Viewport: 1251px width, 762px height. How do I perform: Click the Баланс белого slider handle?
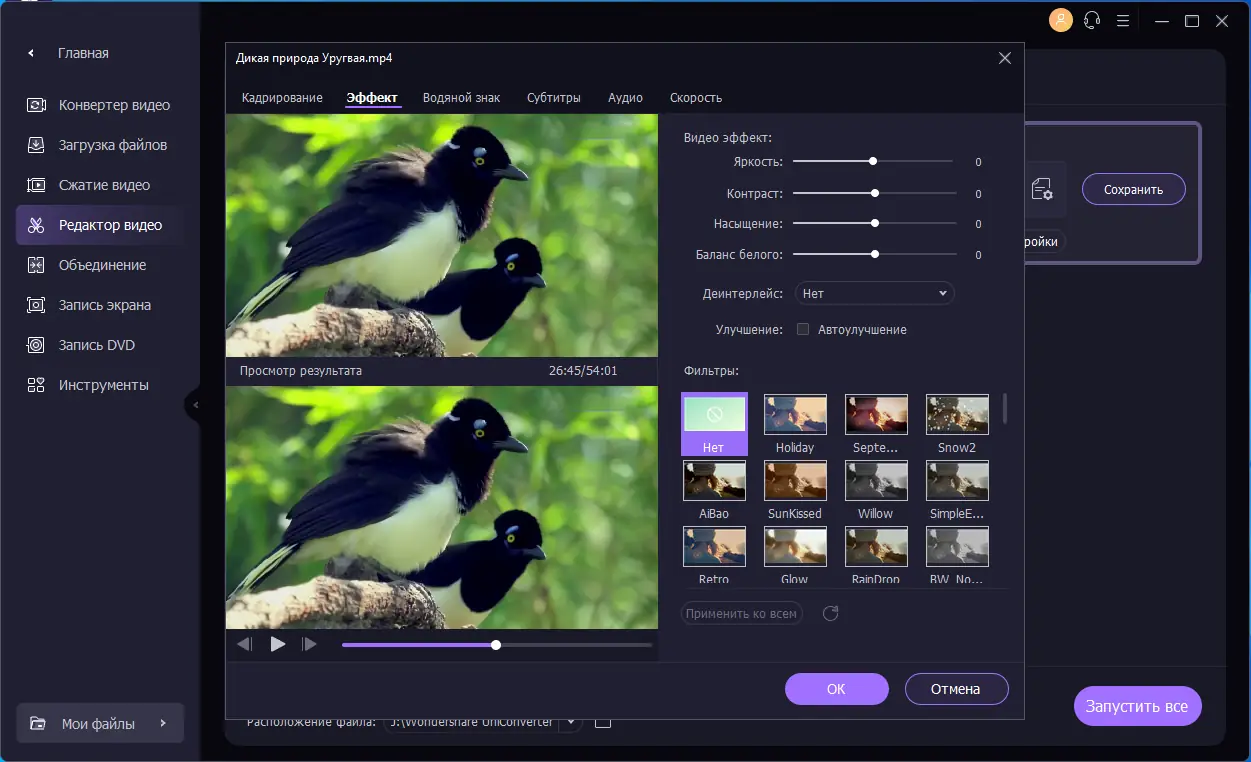click(875, 254)
